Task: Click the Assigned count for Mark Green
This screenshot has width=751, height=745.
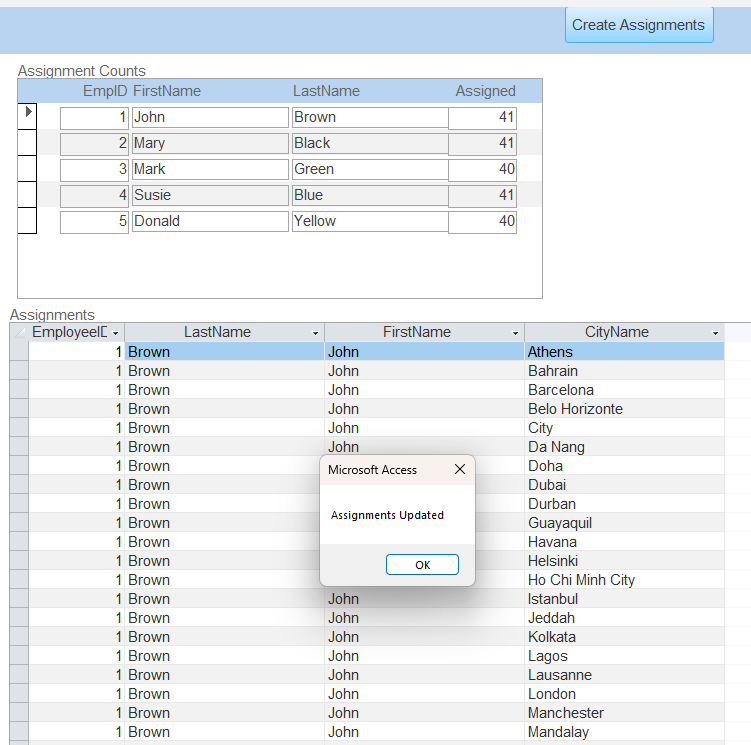Action: pyautogui.click(x=482, y=169)
